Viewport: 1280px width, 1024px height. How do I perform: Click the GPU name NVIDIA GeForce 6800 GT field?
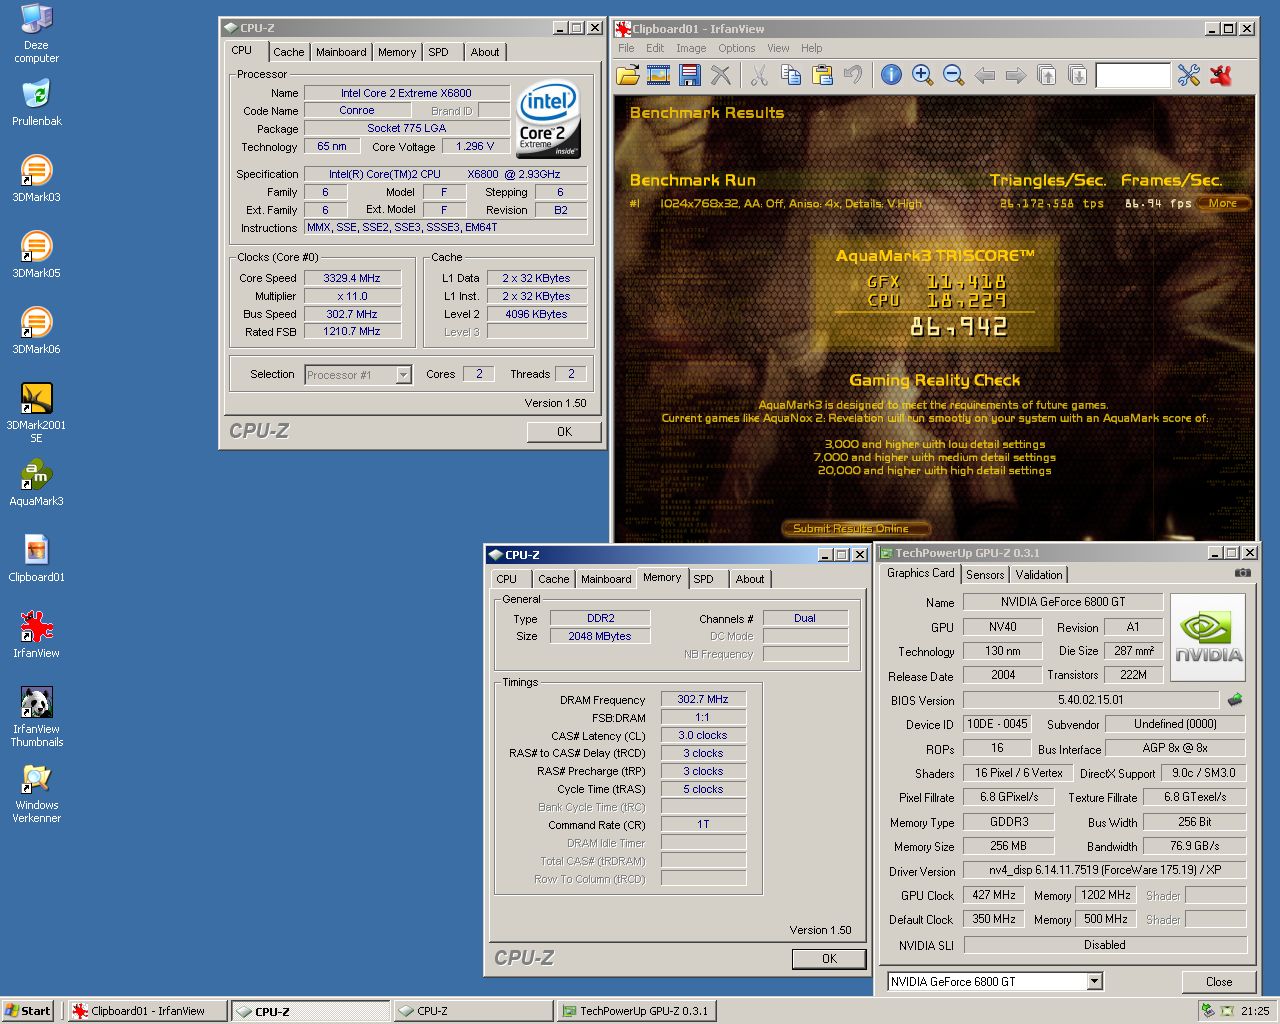coord(1063,602)
